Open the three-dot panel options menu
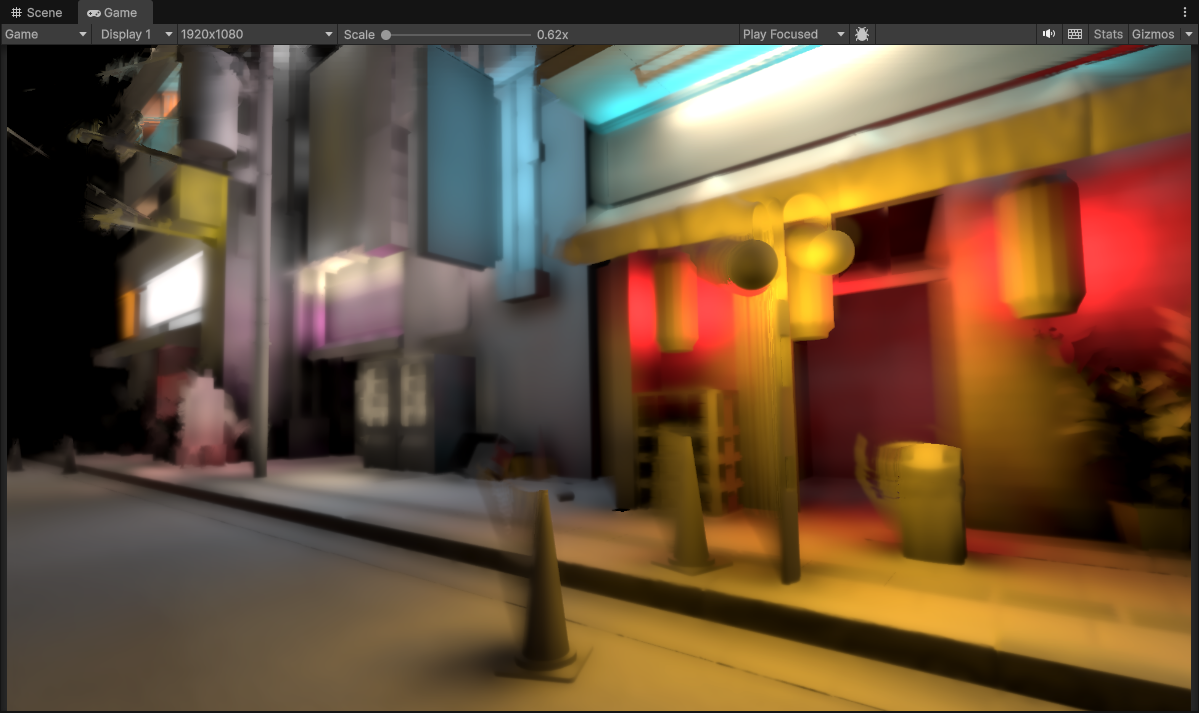The height and width of the screenshot is (713, 1199). [1185, 12]
